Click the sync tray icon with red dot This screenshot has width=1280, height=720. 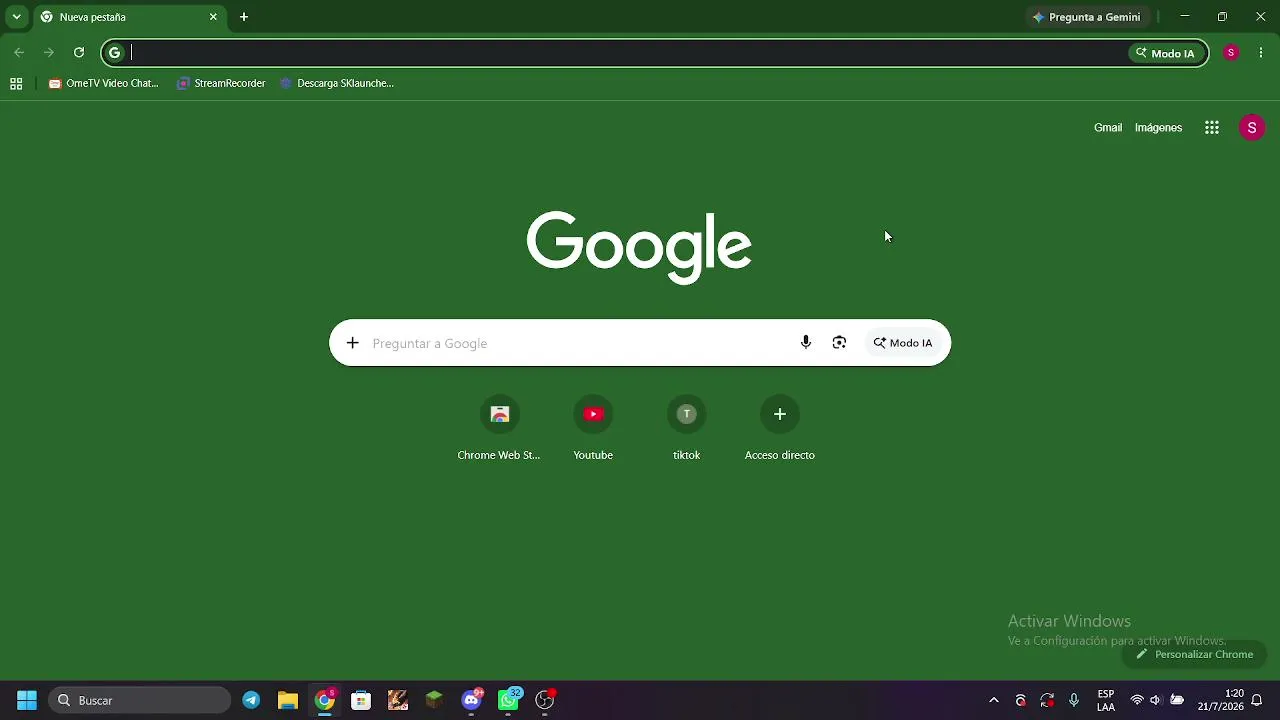coord(1047,701)
